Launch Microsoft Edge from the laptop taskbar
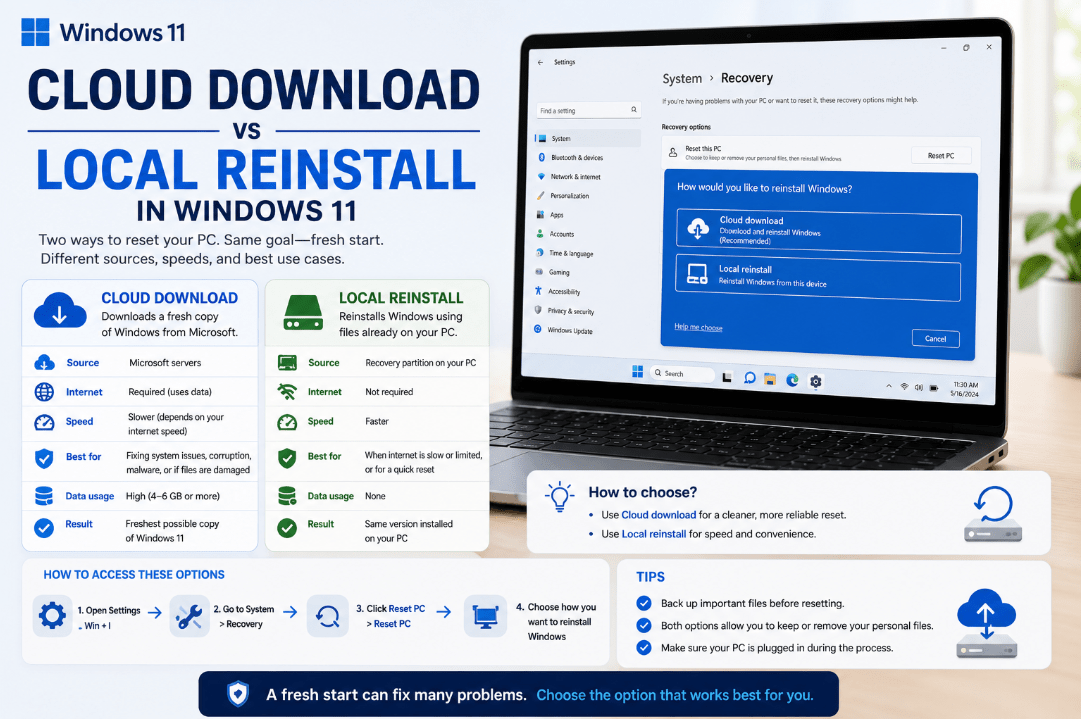The width and height of the screenshot is (1081, 719). pyautogui.click(x=792, y=380)
